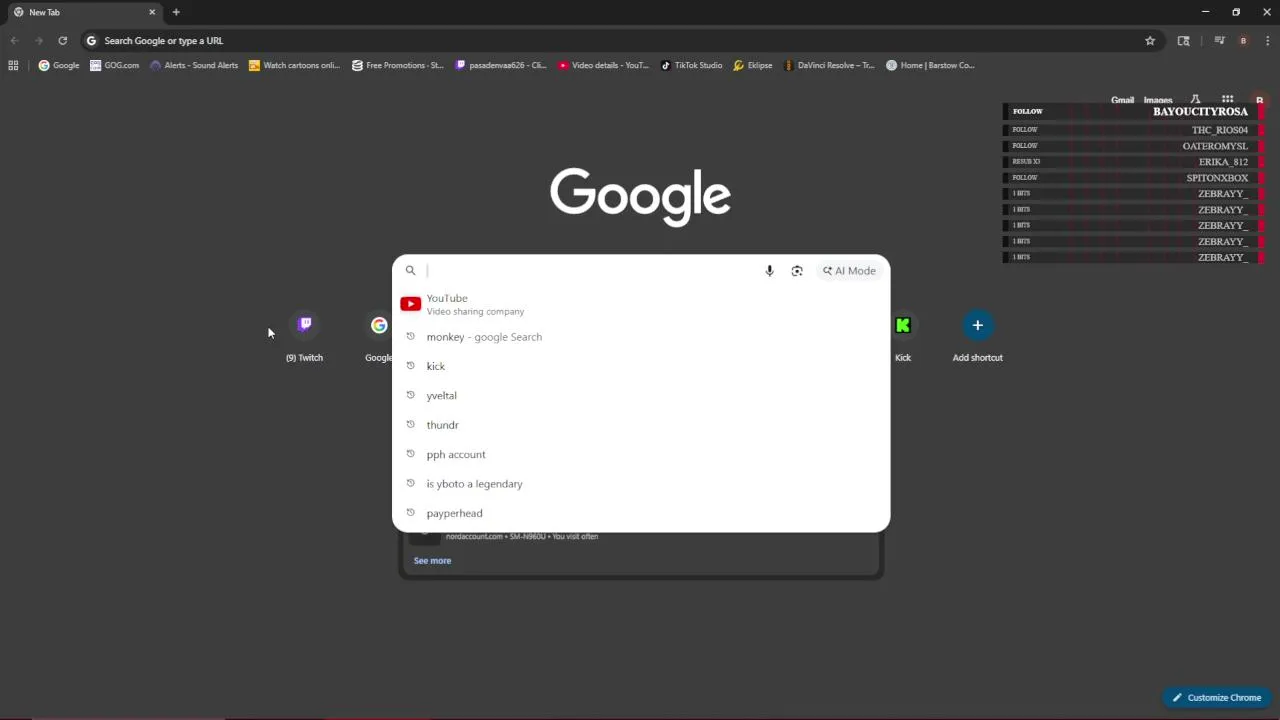Focus the Google search text field

click(590, 271)
